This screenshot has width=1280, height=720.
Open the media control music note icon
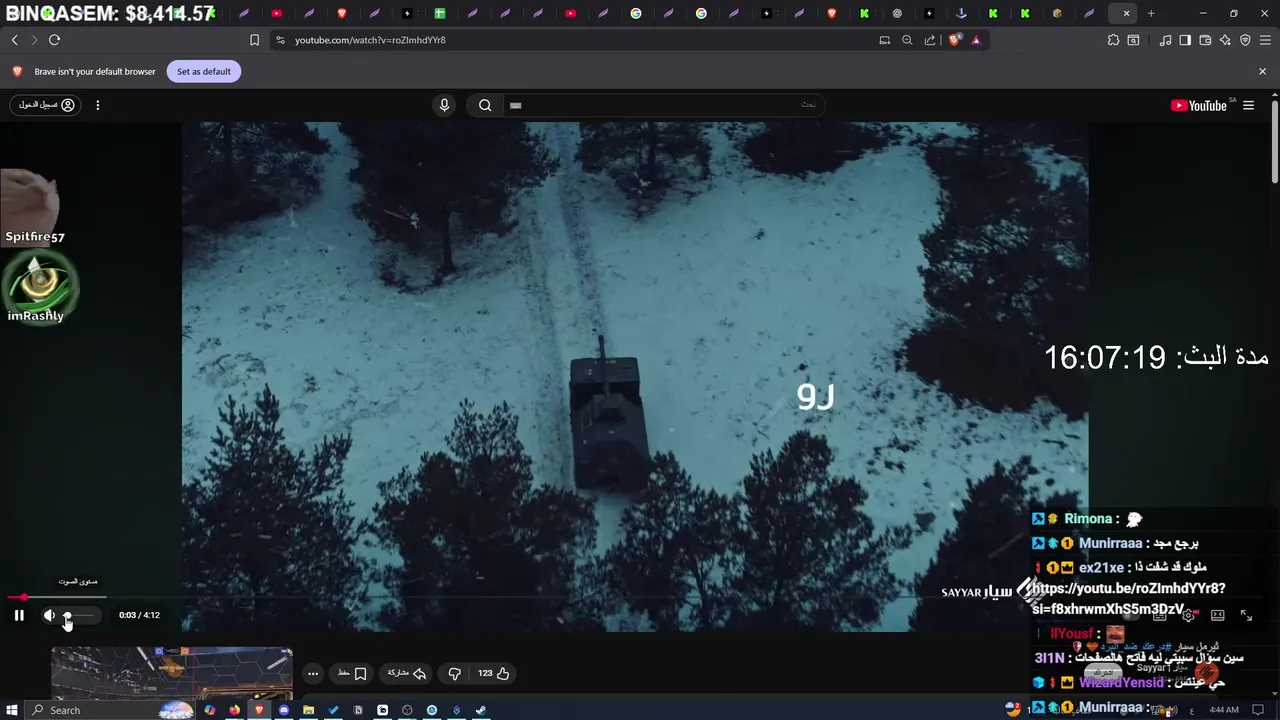(x=1165, y=40)
